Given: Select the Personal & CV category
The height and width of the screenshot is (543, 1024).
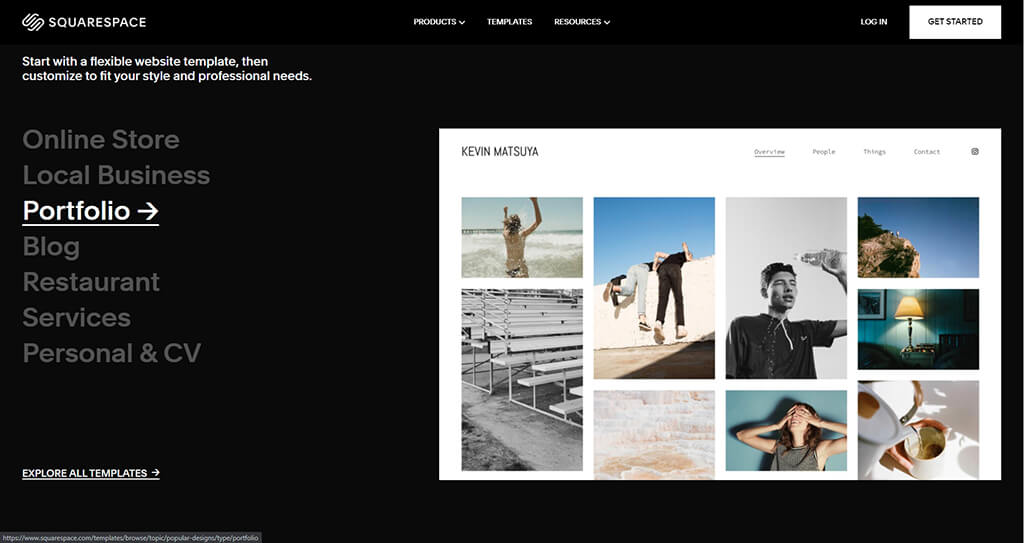Looking at the screenshot, I should (x=112, y=353).
